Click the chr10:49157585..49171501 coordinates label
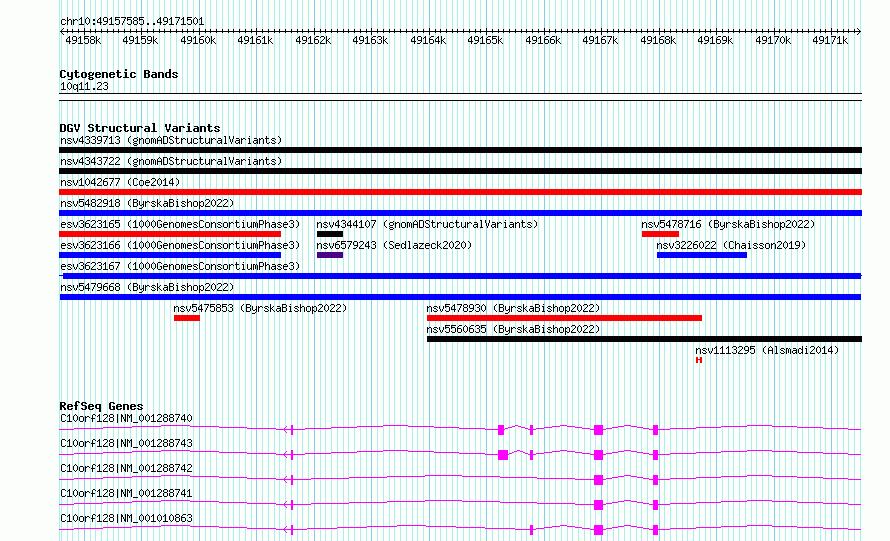890x541 pixels. (x=132, y=22)
